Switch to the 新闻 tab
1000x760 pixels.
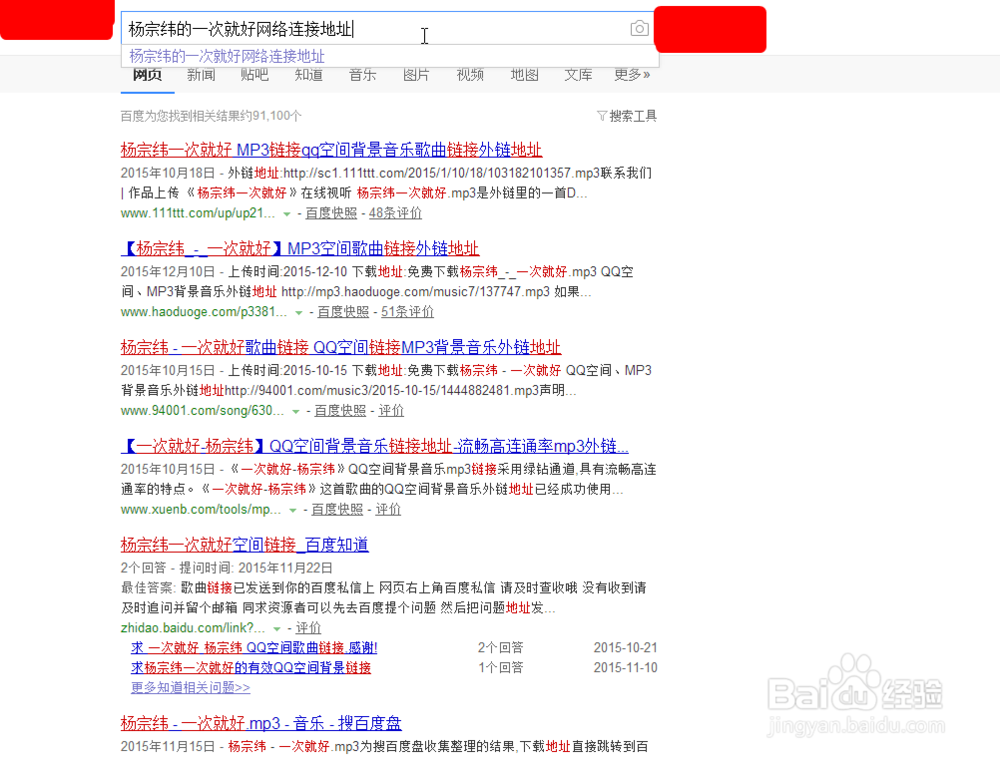[201, 75]
